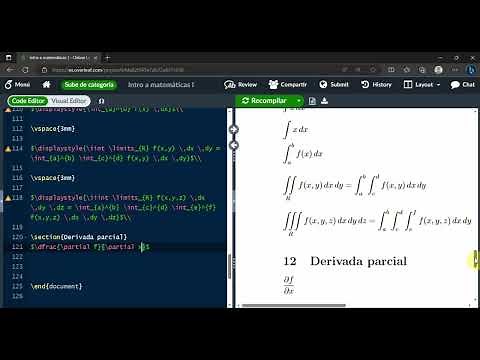Viewport: 480px width, 360px height.
Task: Click the \vspace{3mm} text on line 112
Action: tap(53, 129)
